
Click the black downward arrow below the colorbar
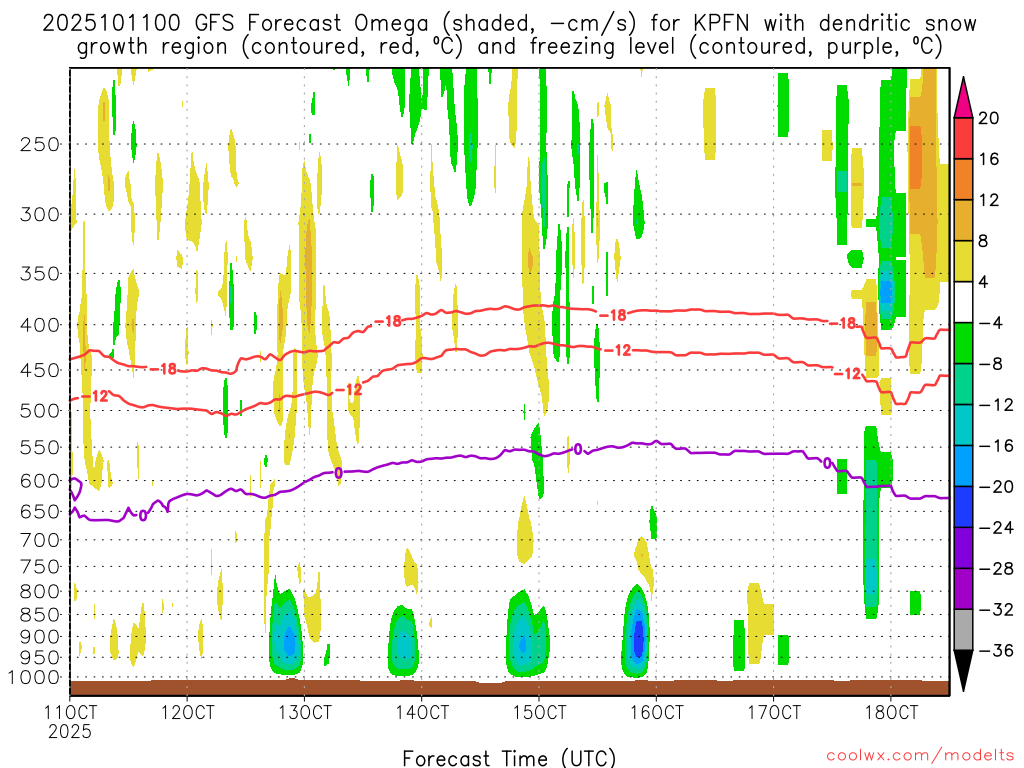964,672
